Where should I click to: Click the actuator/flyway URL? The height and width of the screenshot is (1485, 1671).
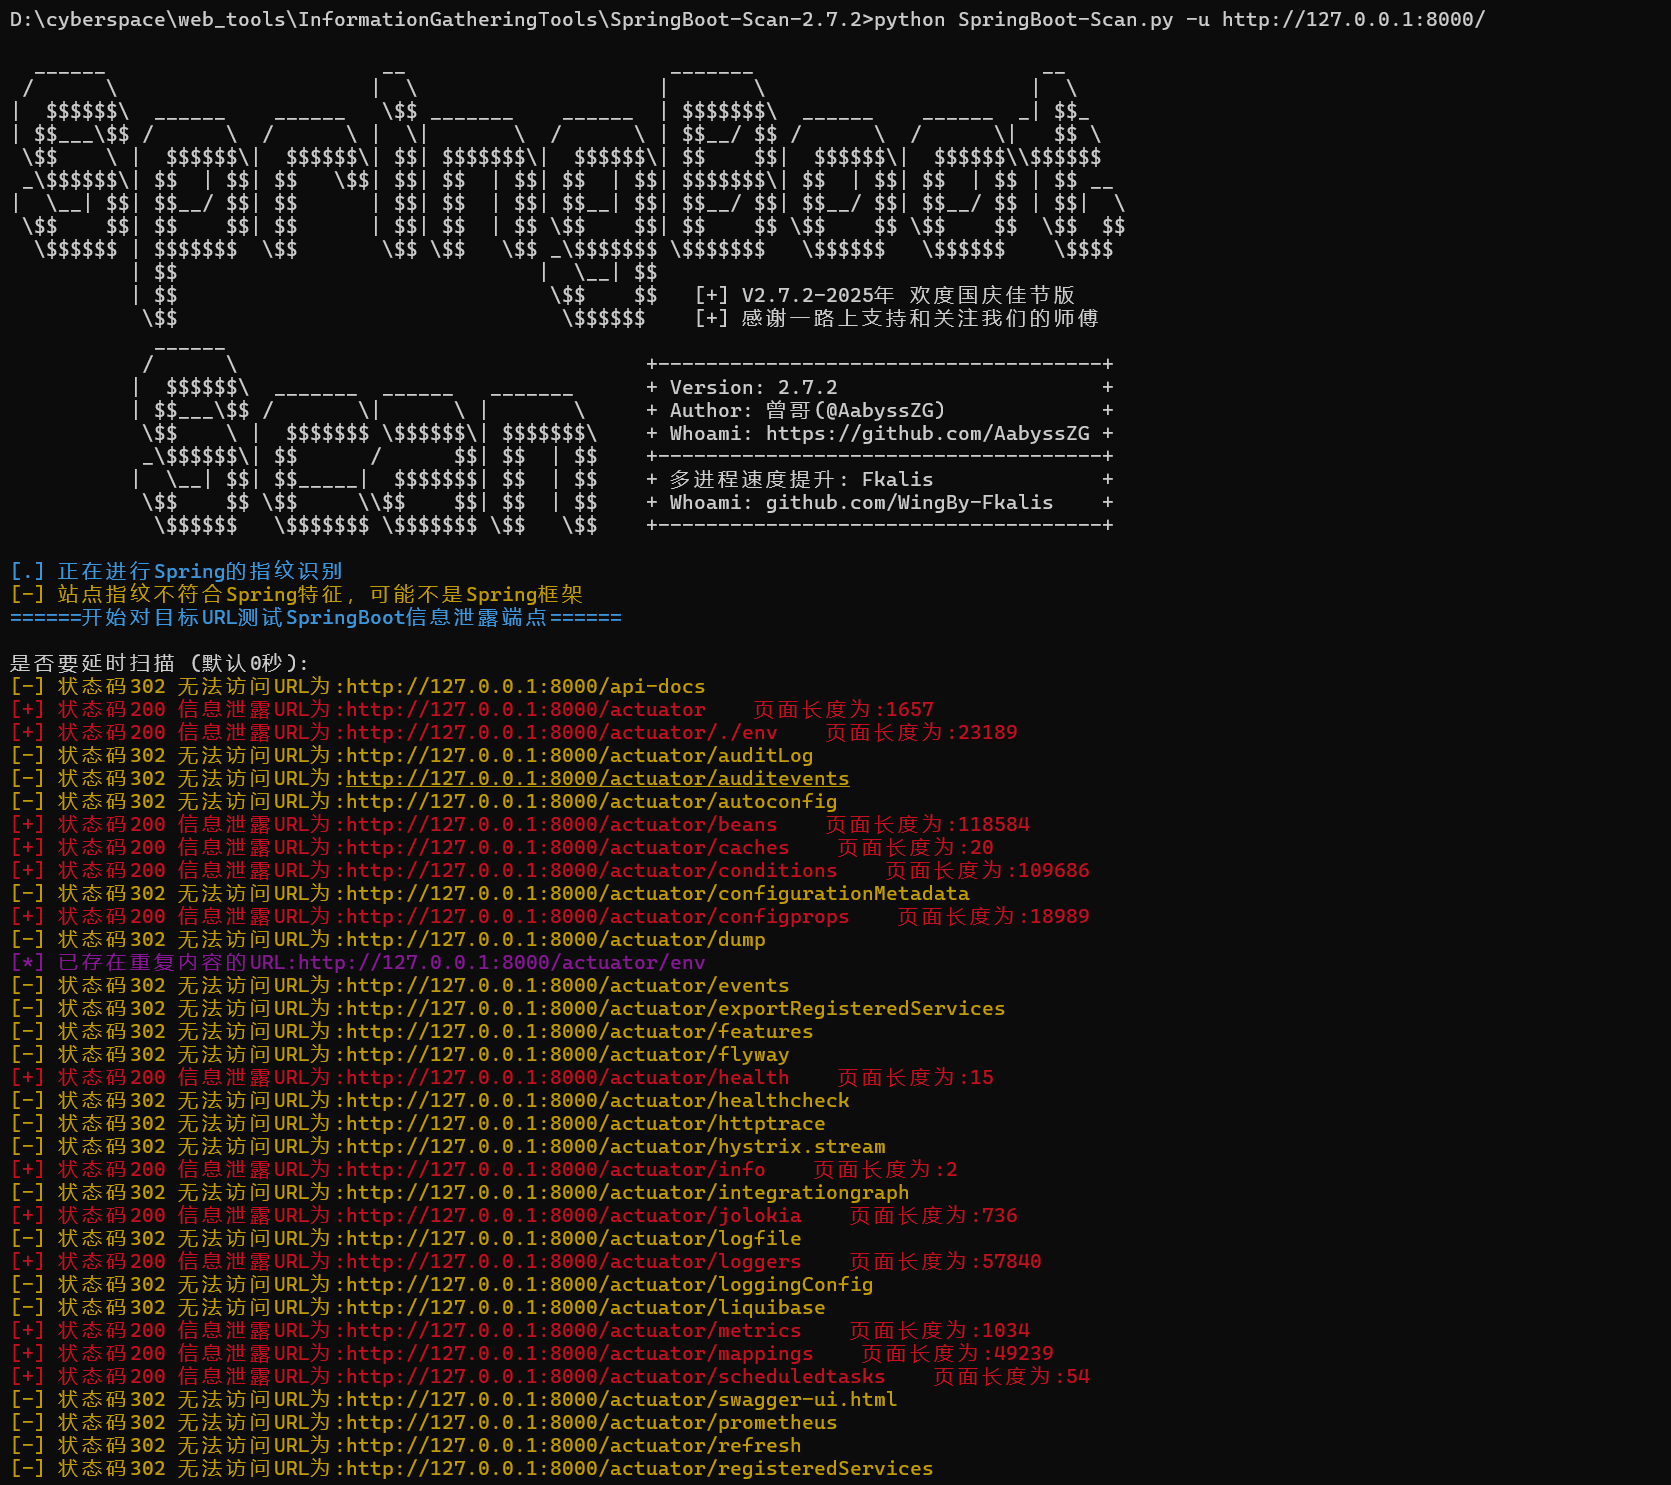567,1054
